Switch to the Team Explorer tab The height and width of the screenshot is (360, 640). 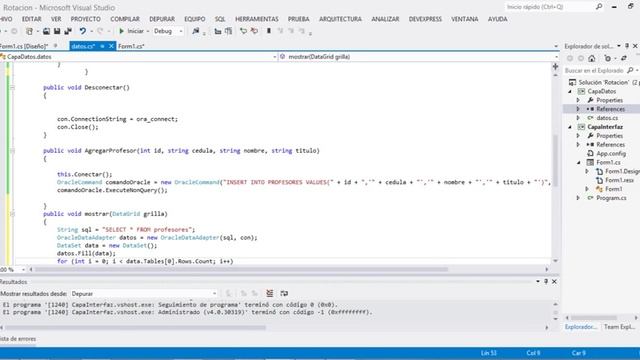pyautogui.click(x=619, y=327)
